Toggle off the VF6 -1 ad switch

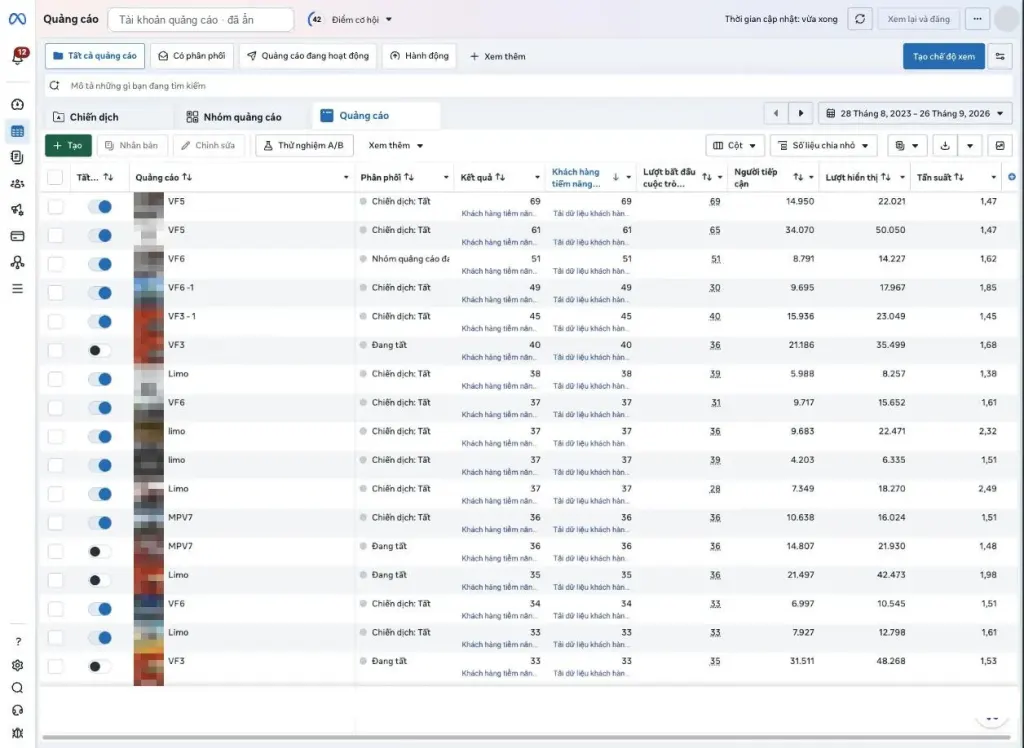tap(100, 293)
